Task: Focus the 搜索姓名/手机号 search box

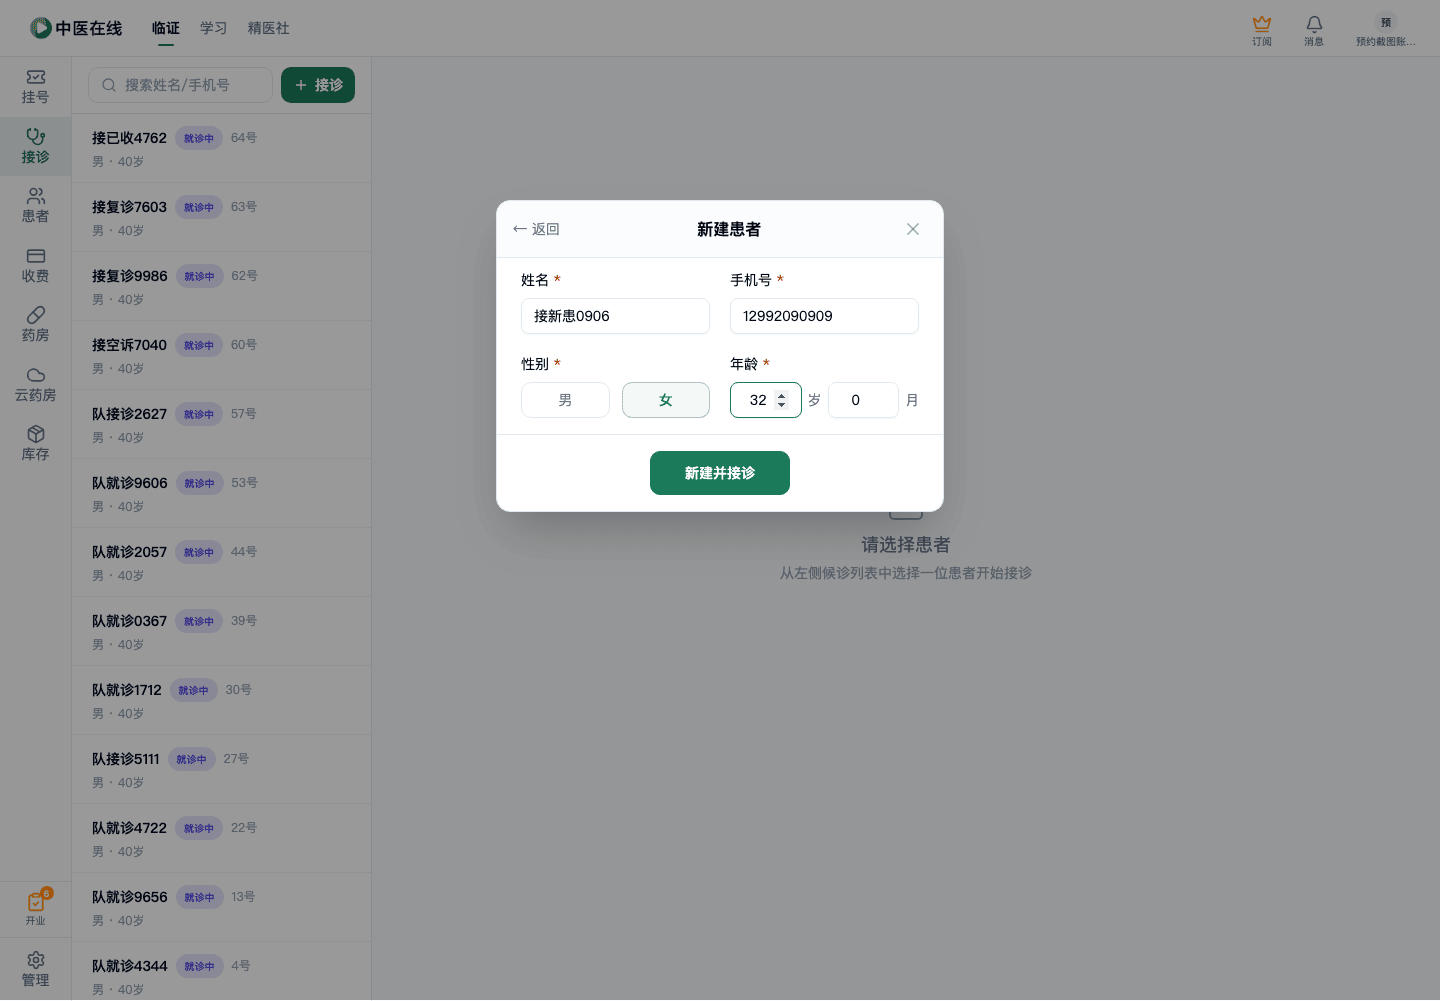Action: [x=180, y=85]
